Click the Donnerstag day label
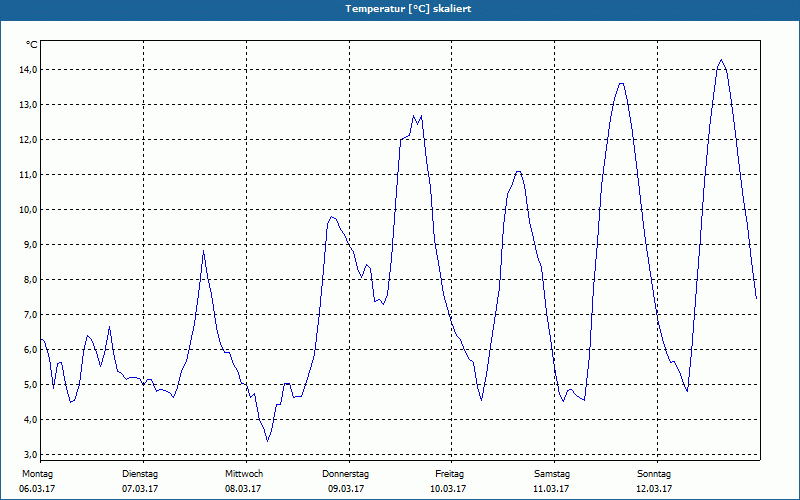The width and height of the screenshot is (800, 500). click(x=345, y=474)
